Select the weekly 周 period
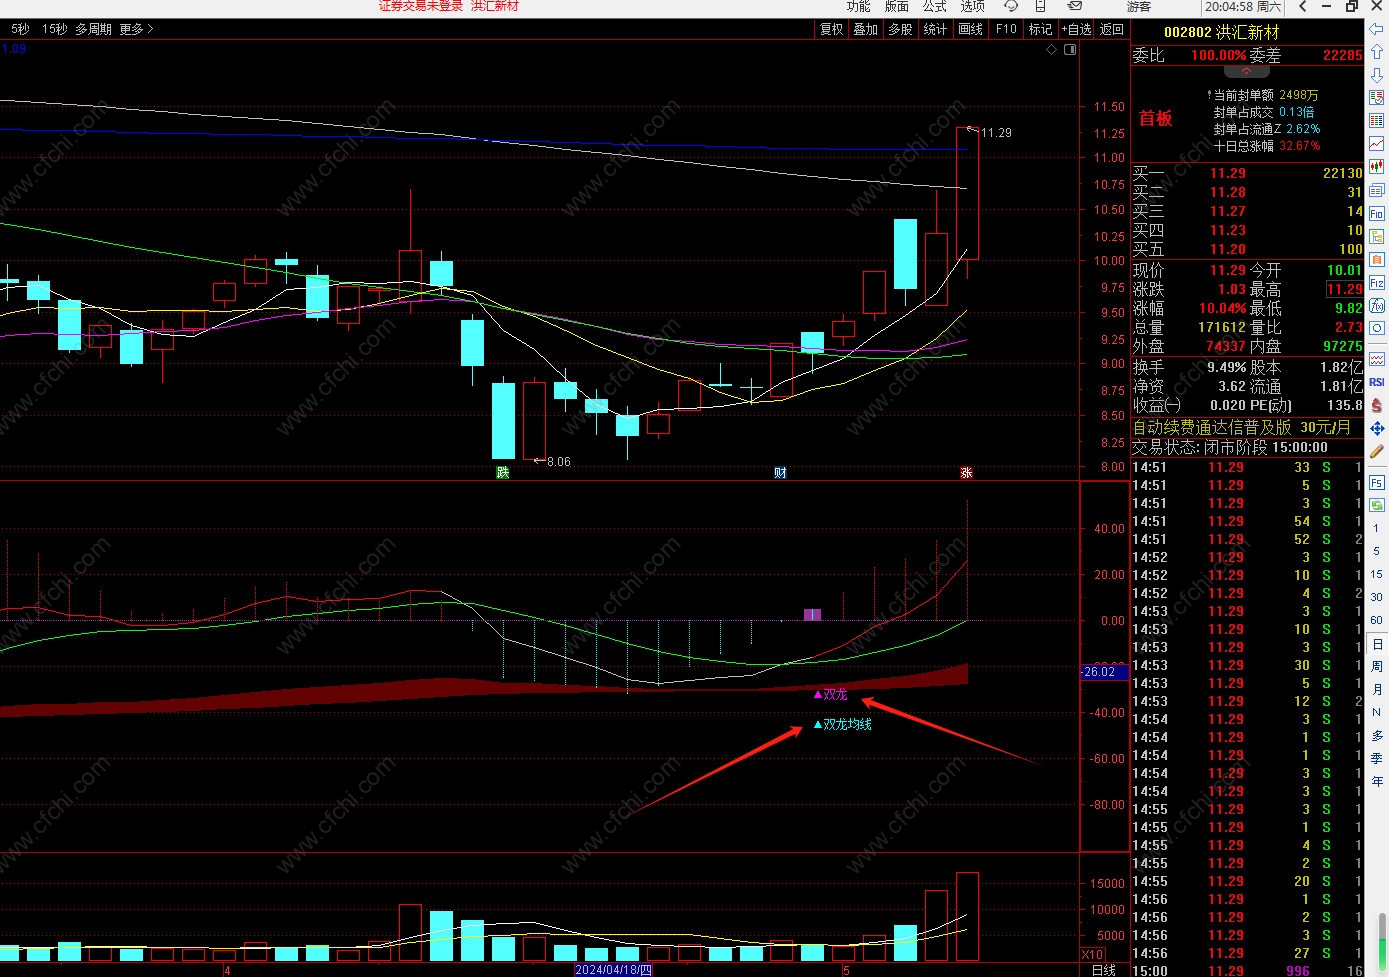Viewport: 1389px width, 977px height. coord(1377,667)
